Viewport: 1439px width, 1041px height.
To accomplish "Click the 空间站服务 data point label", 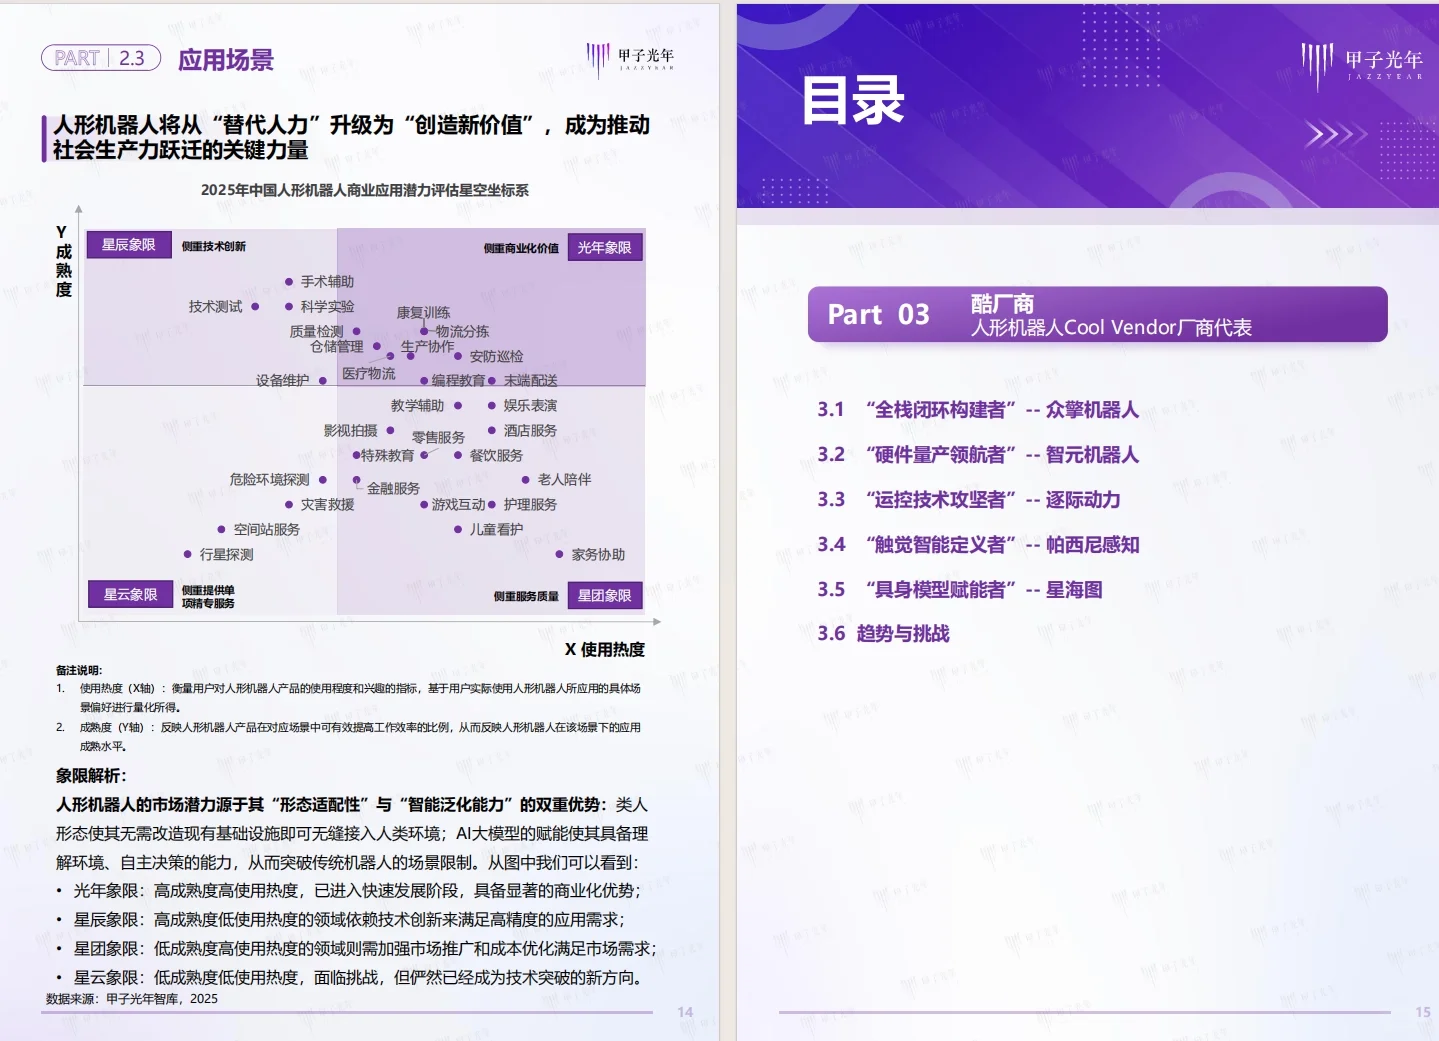I will tap(266, 530).
